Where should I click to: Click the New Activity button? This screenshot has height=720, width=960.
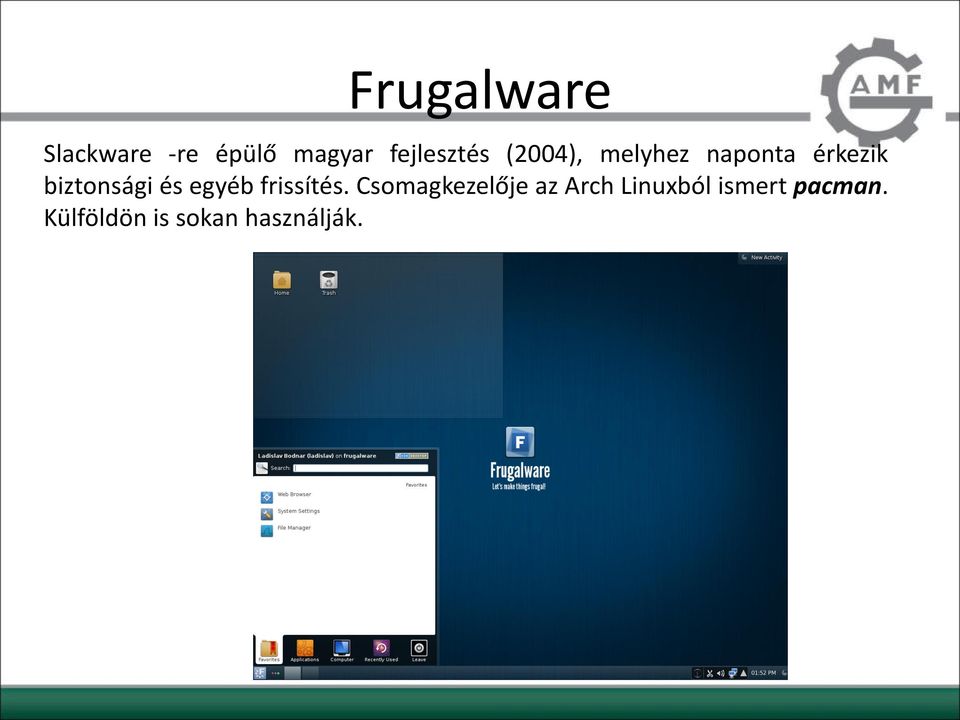pyautogui.click(x=762, y=258)
